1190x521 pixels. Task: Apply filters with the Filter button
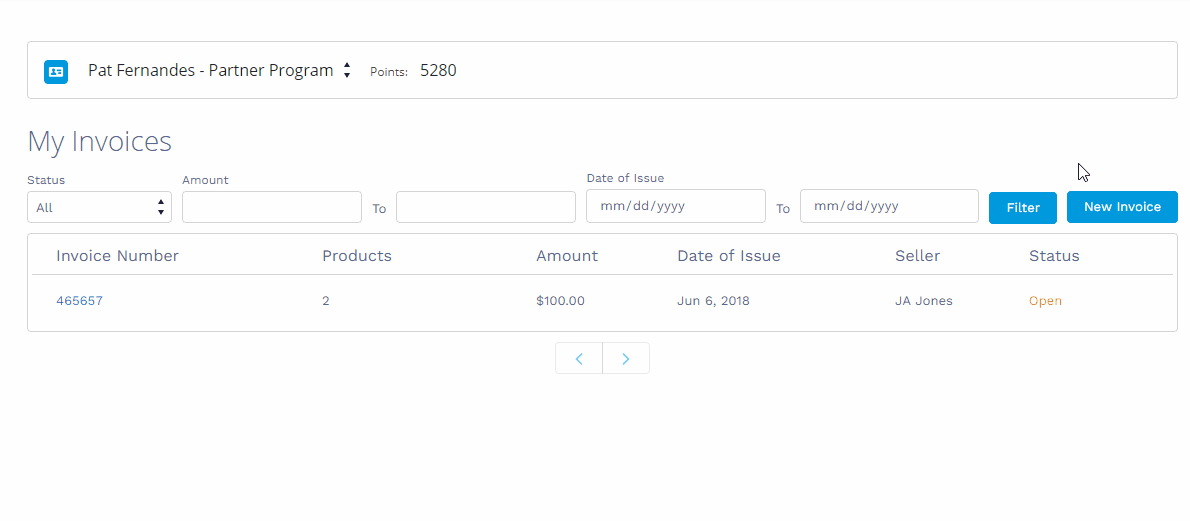point(1023,207)
